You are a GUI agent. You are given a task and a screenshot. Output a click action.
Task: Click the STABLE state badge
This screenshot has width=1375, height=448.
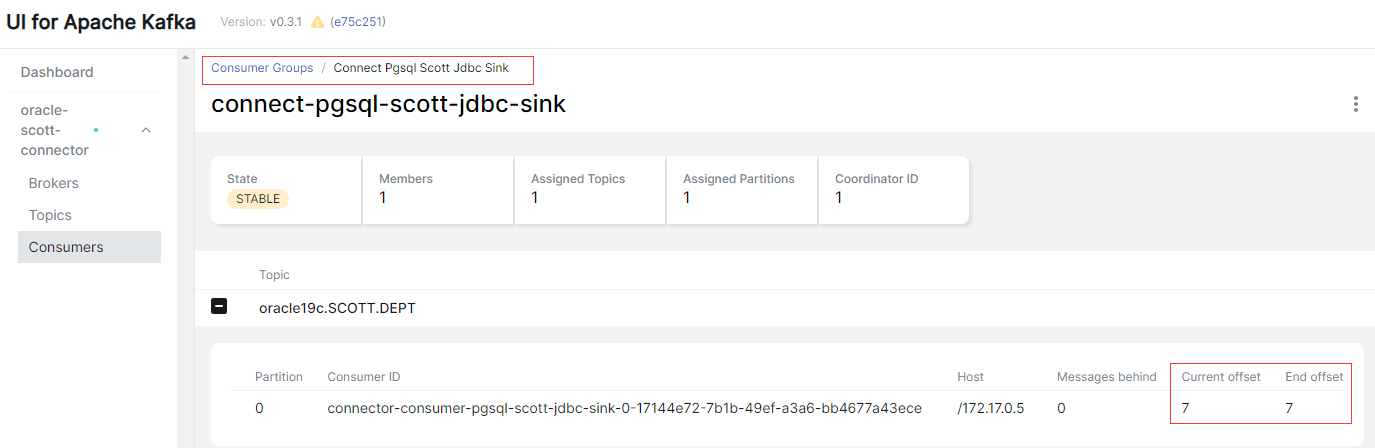click(258, 199)
